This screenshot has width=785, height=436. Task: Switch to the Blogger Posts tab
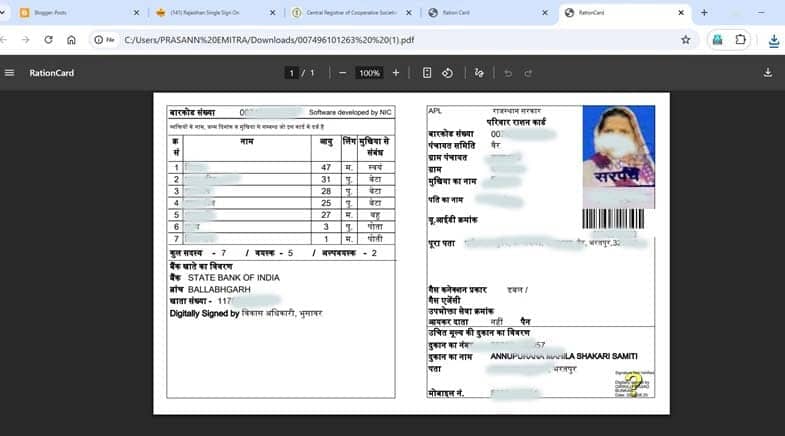point(68,13)
